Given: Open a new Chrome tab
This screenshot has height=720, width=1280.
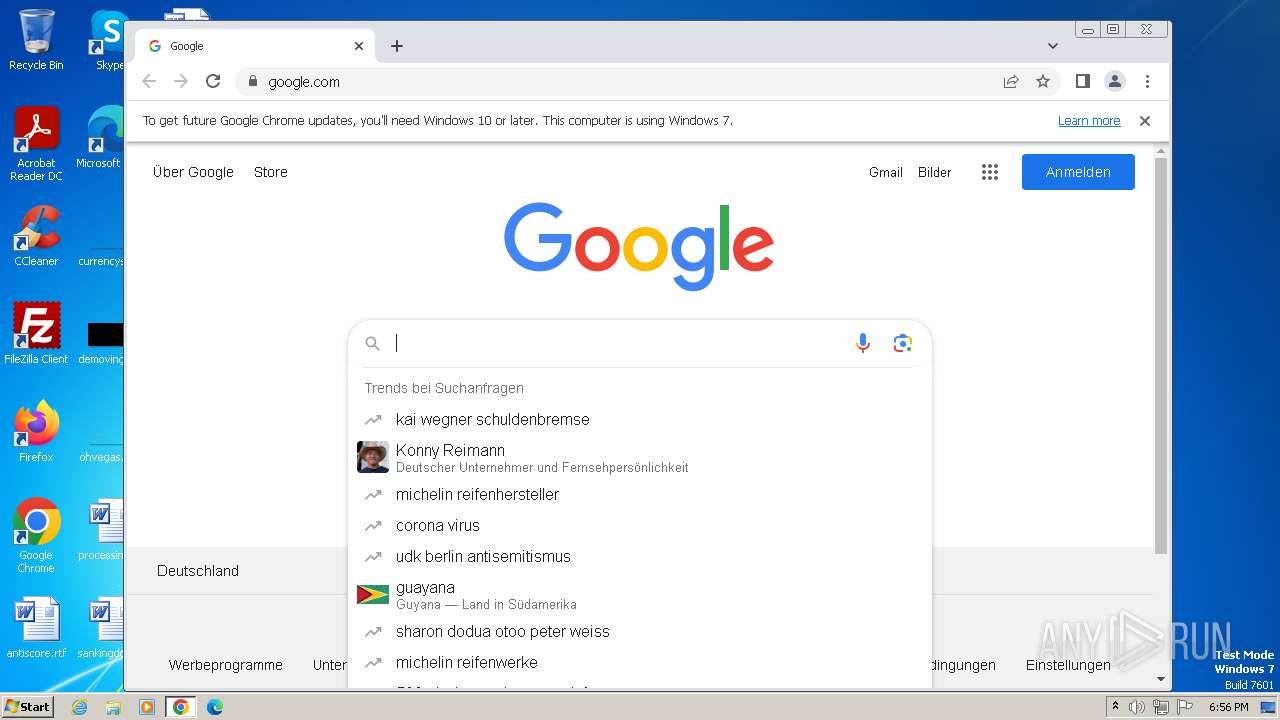Looking at the screenshot, I should coord(397,46).
